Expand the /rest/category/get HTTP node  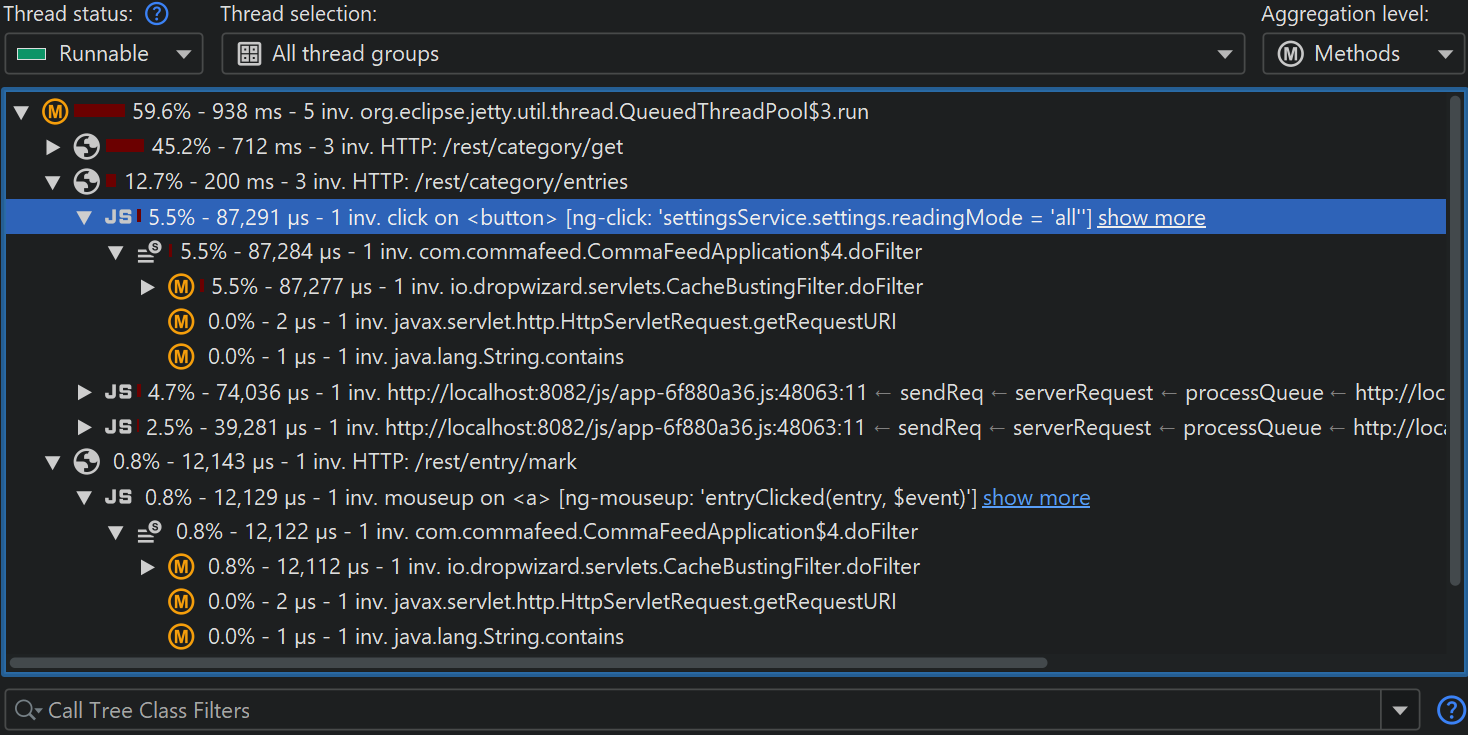point(53,147)
